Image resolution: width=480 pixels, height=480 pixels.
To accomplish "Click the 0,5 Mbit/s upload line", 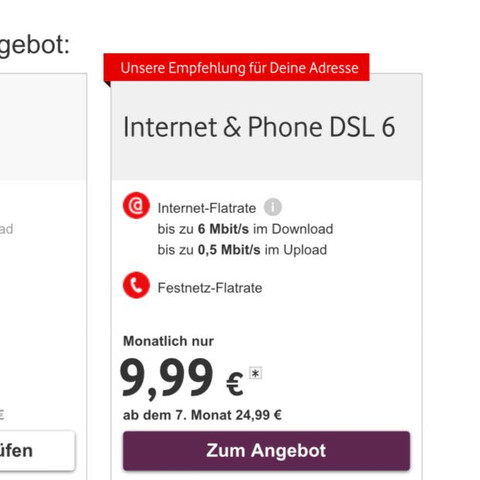I will 242,250.
